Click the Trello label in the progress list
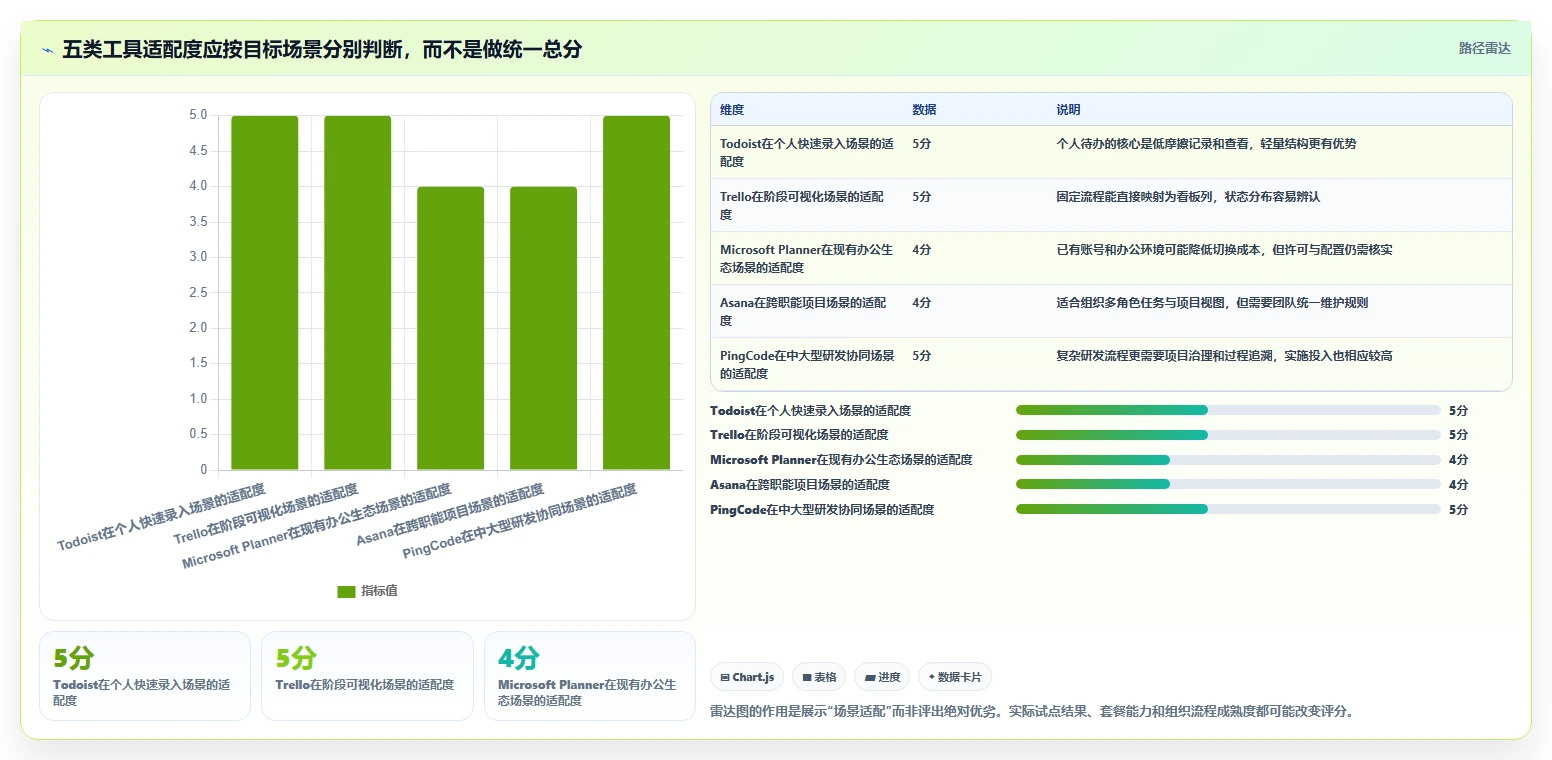This screenshot has height=760, width=1552. 799,436
